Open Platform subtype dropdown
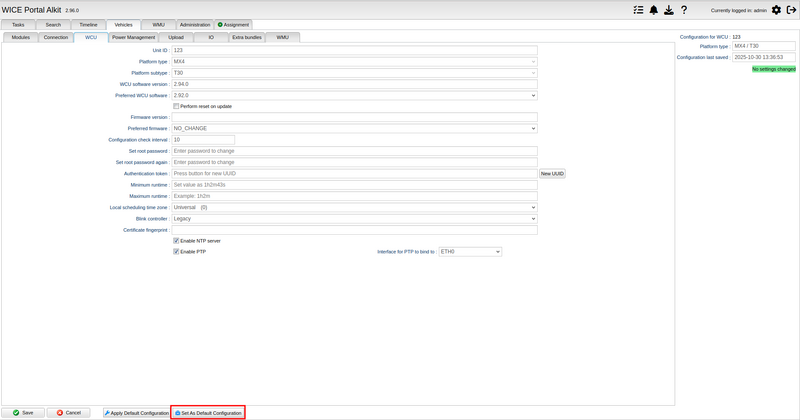This screenshot has width=800, height=420. point(354,73)
